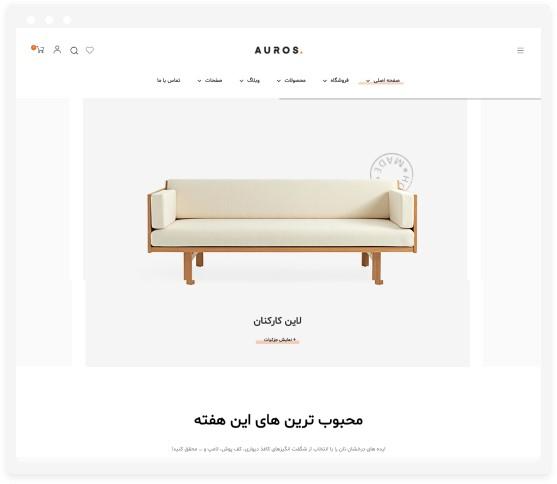Click the لاین کارکنان title
557x484 pixels.
277,321
